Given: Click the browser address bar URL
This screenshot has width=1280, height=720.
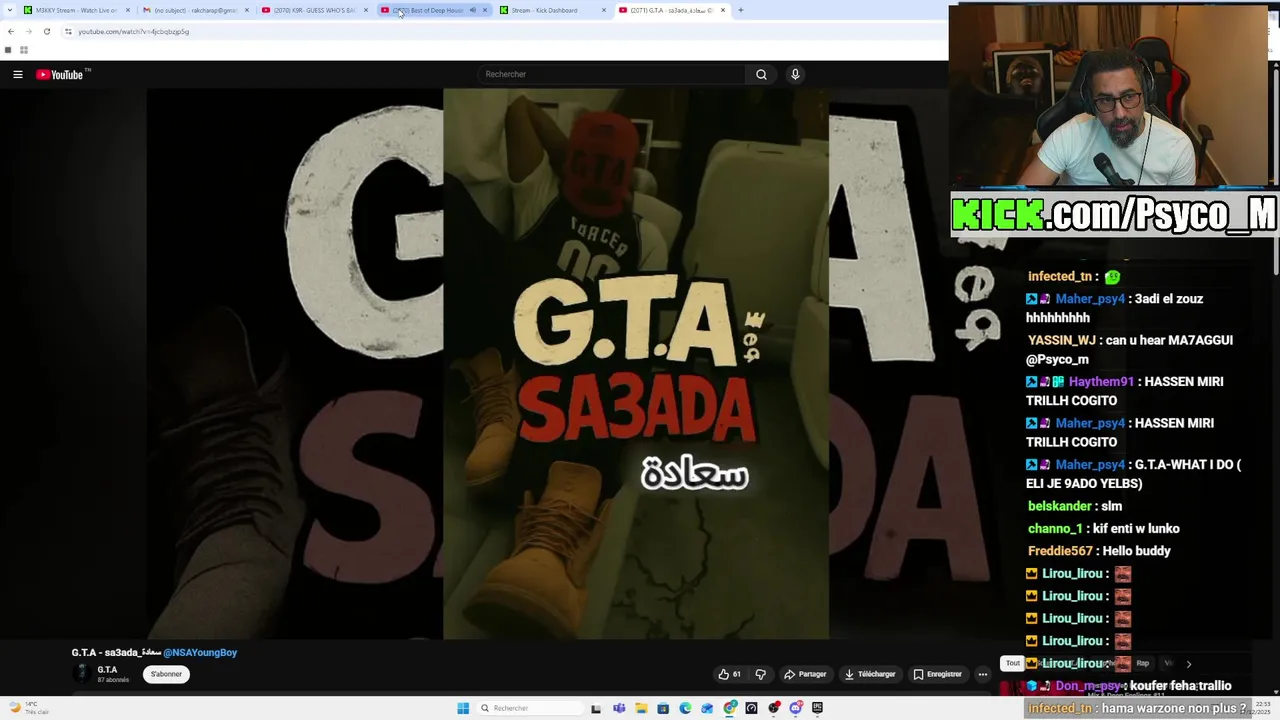Looking at the screenshot, I should pyautogui.click(x=134, y=31).
